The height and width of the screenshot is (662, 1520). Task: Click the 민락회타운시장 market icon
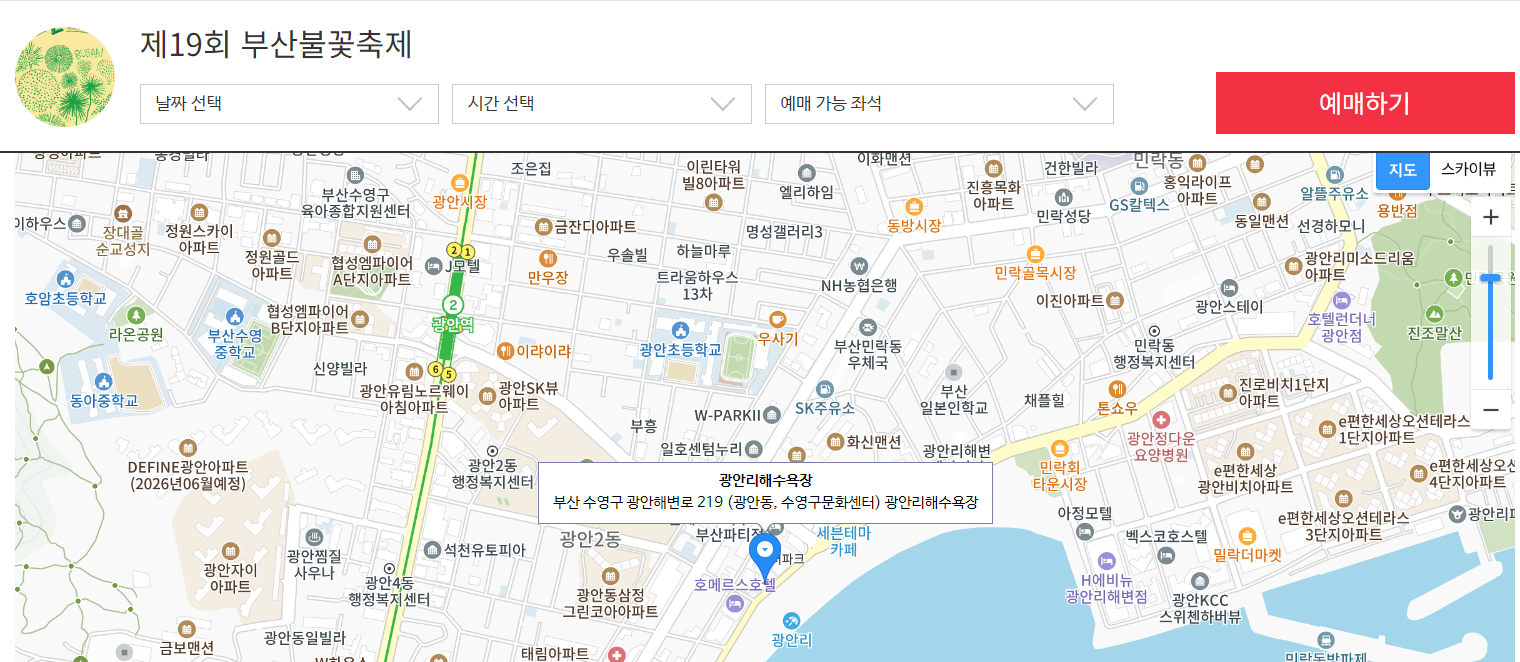1059,447
